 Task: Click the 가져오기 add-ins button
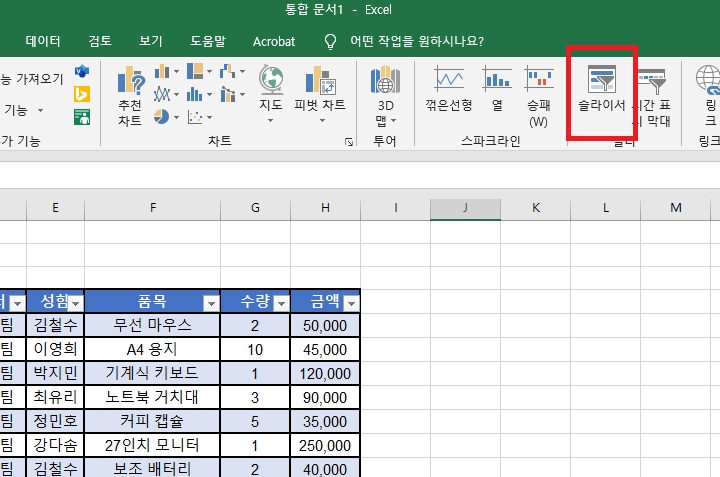tap(31, 79)
